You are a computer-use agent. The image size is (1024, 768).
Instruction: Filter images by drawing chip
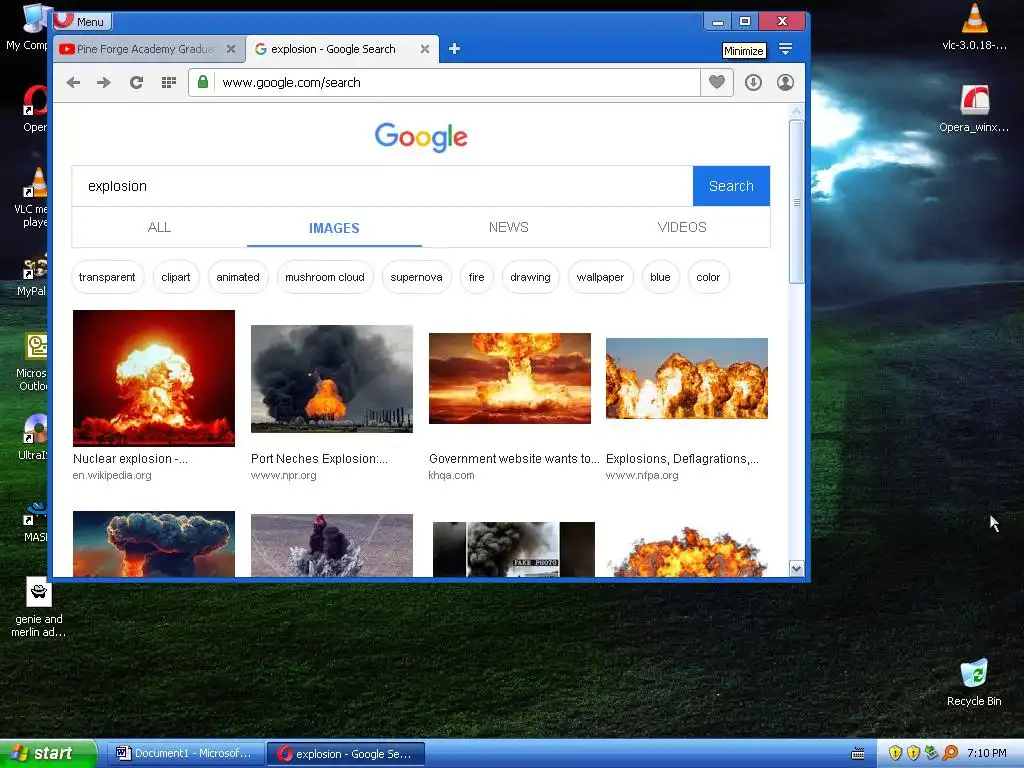tap(530, 277)
